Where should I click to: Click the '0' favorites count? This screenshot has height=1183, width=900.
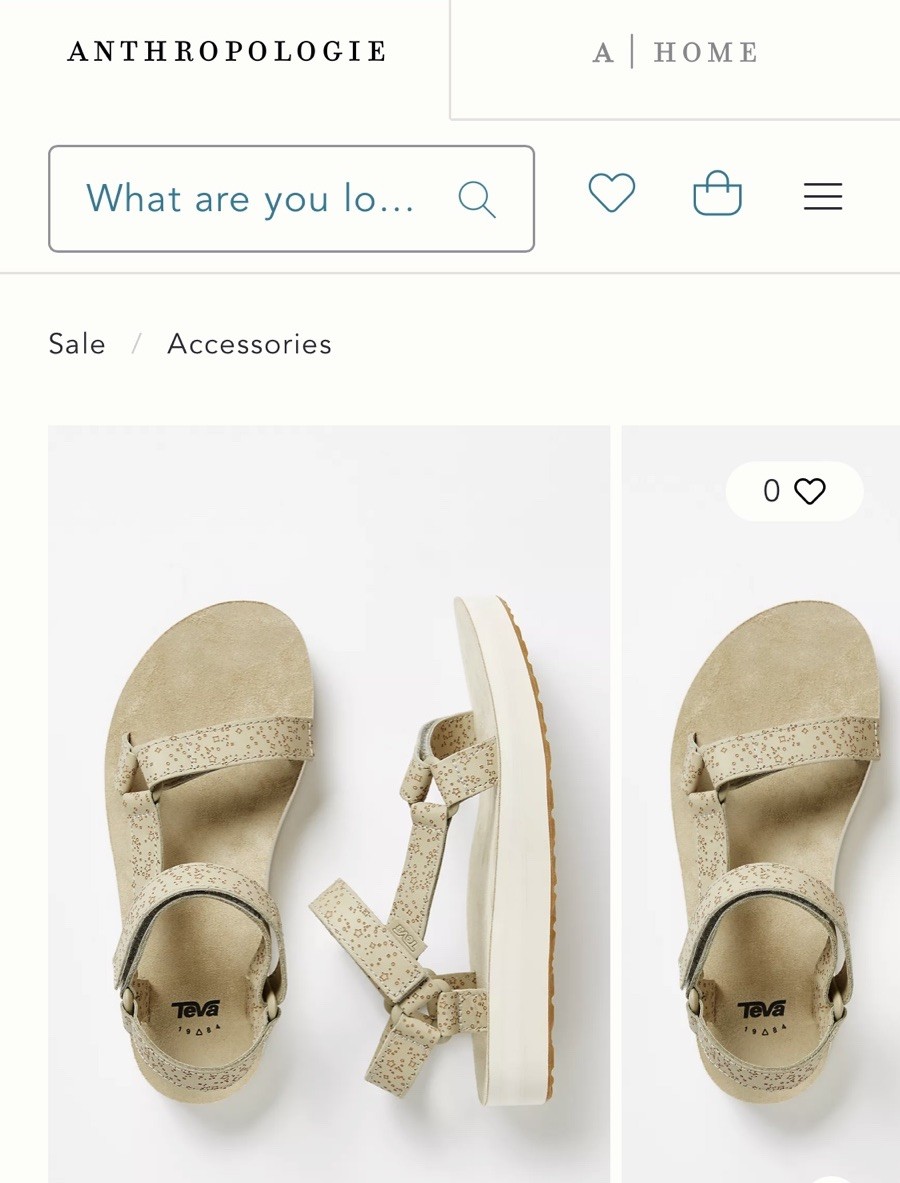pos(771,491)
